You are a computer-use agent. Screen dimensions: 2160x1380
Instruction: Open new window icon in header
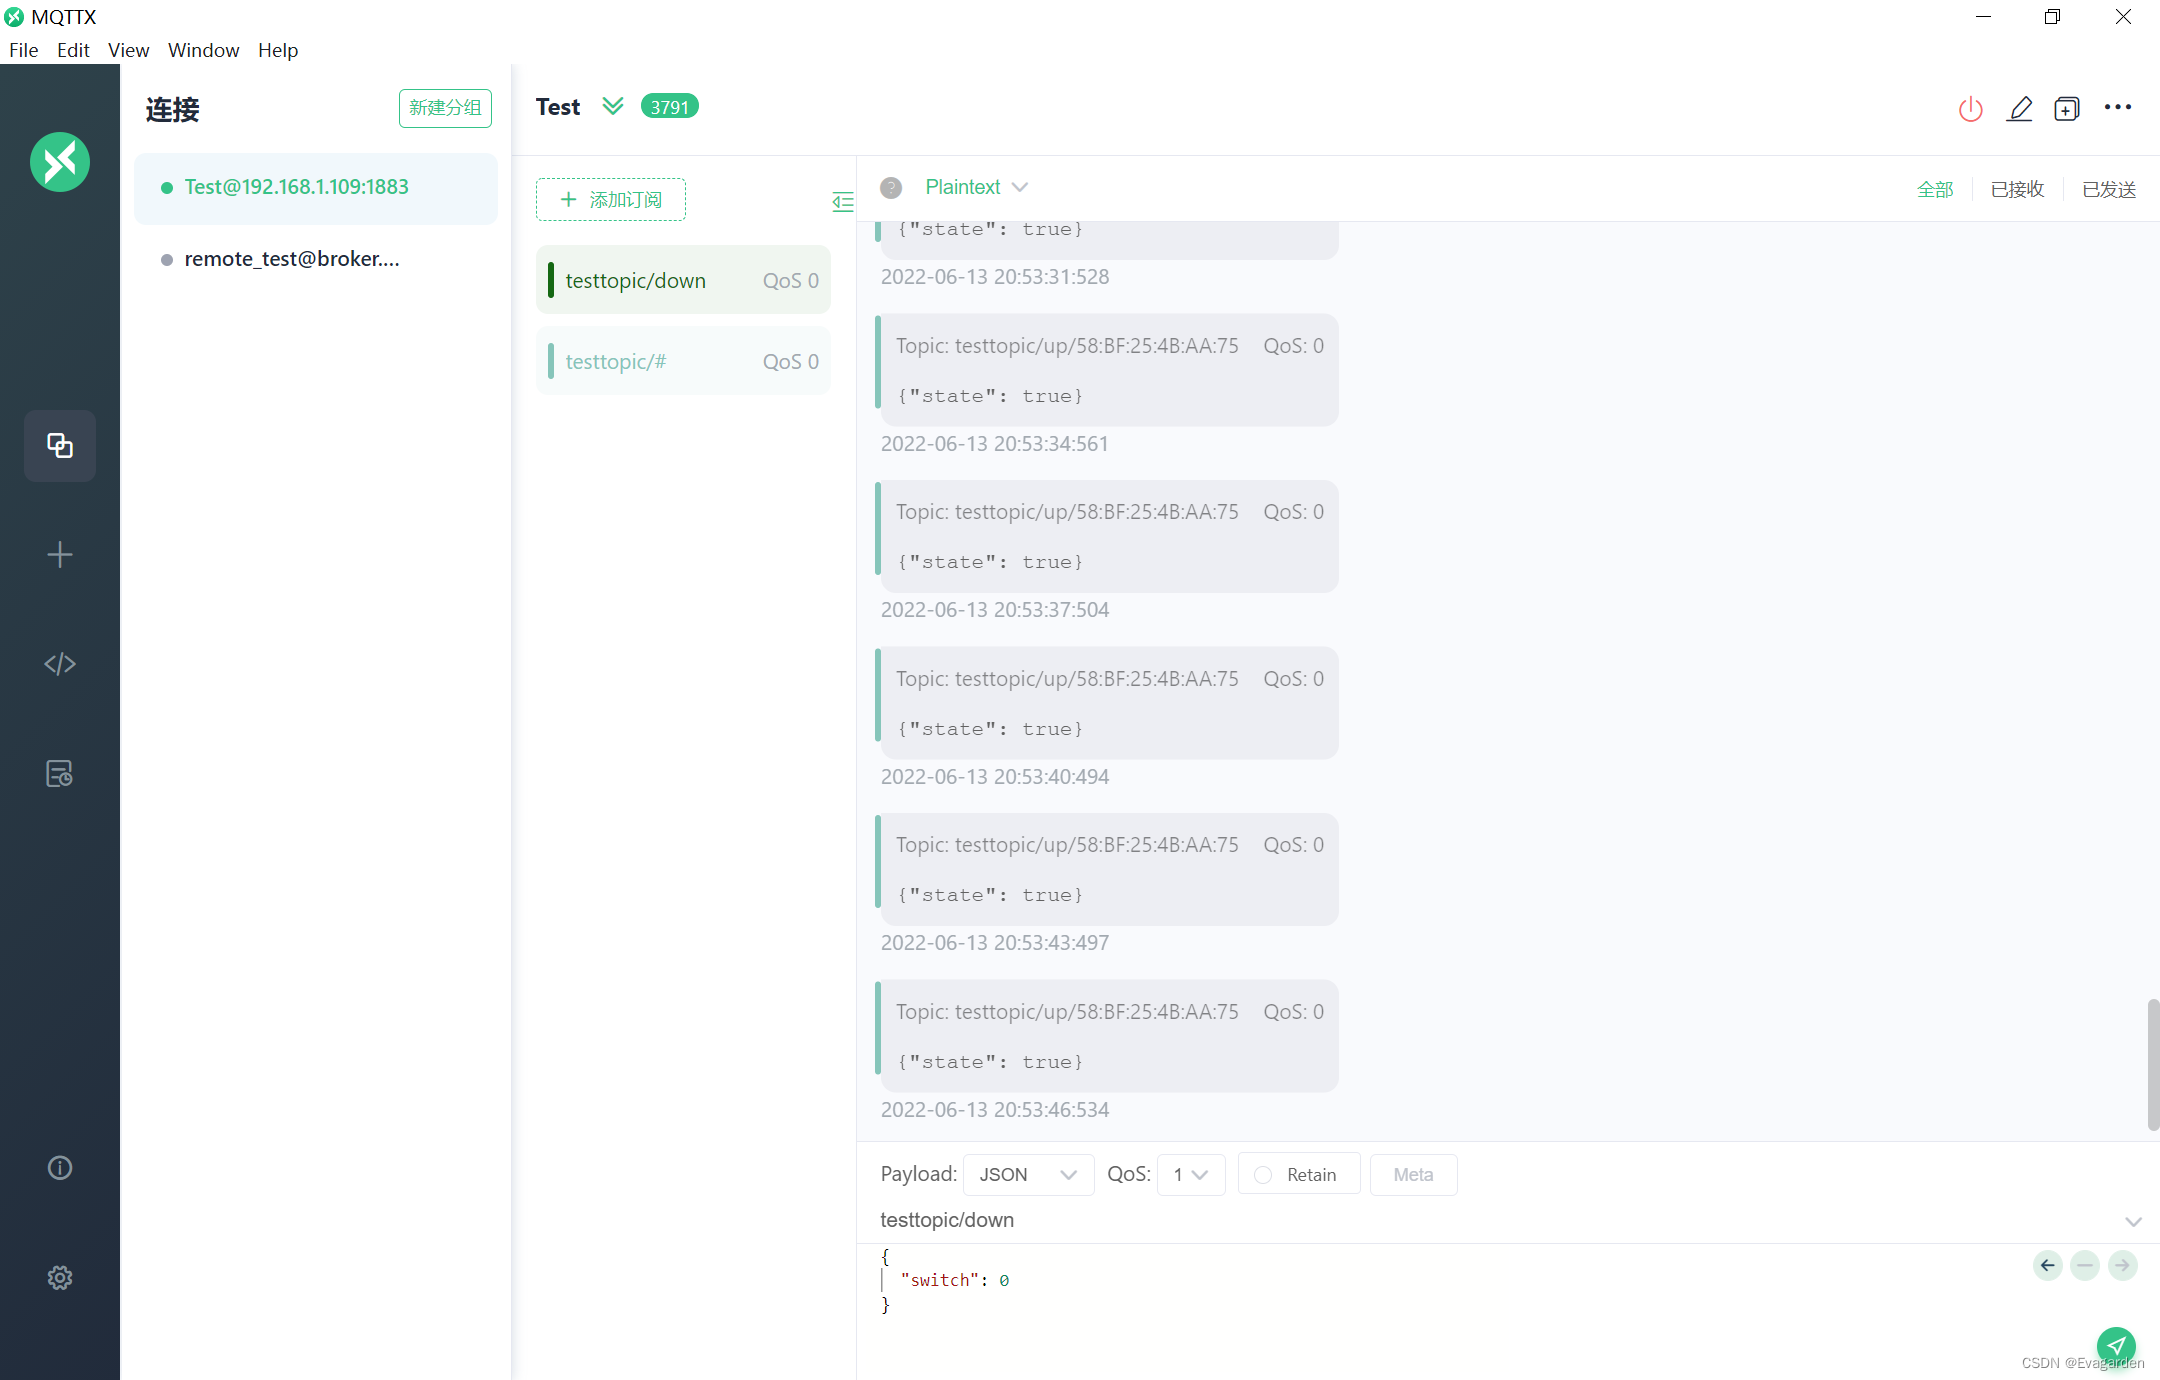pyautogui.click(x=2067, y=109)
